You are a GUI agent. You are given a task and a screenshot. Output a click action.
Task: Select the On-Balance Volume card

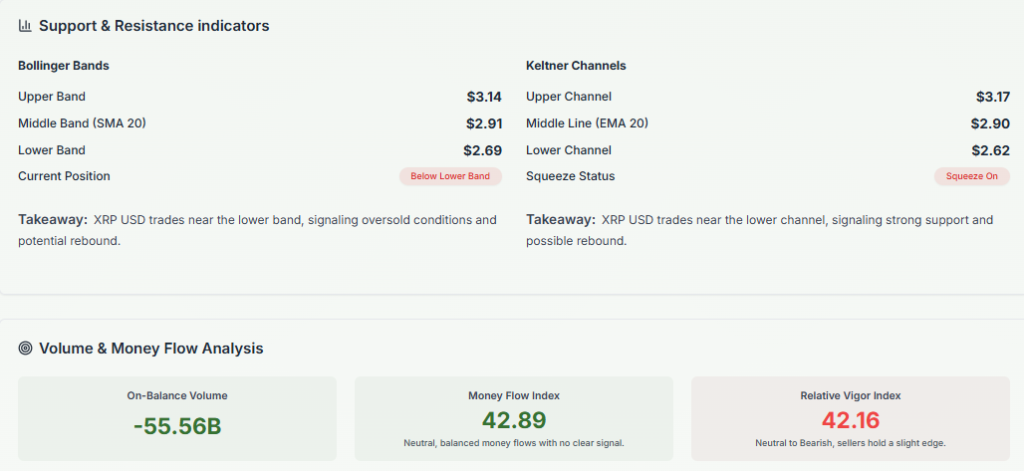(177, 418)
